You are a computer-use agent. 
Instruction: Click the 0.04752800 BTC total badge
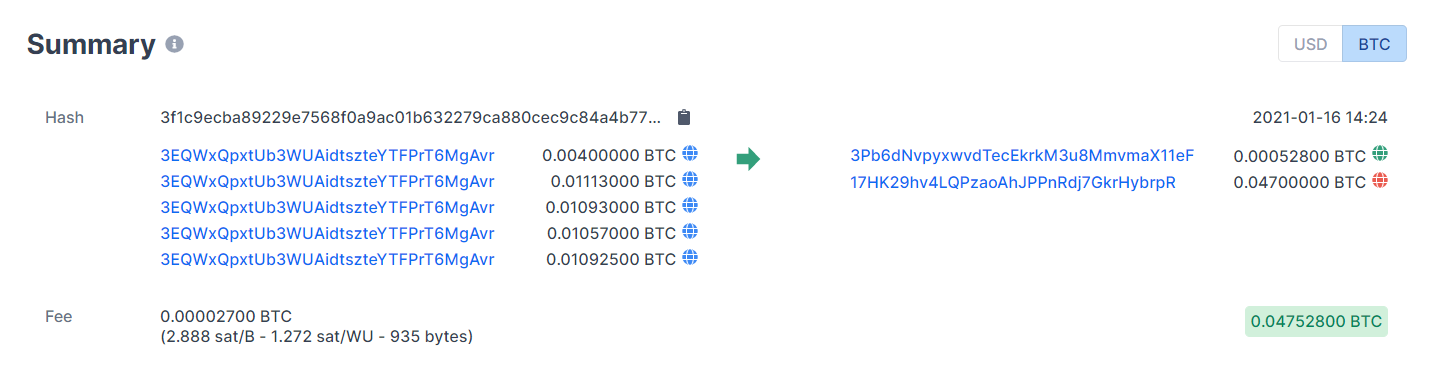click(x=1316, y=322)
